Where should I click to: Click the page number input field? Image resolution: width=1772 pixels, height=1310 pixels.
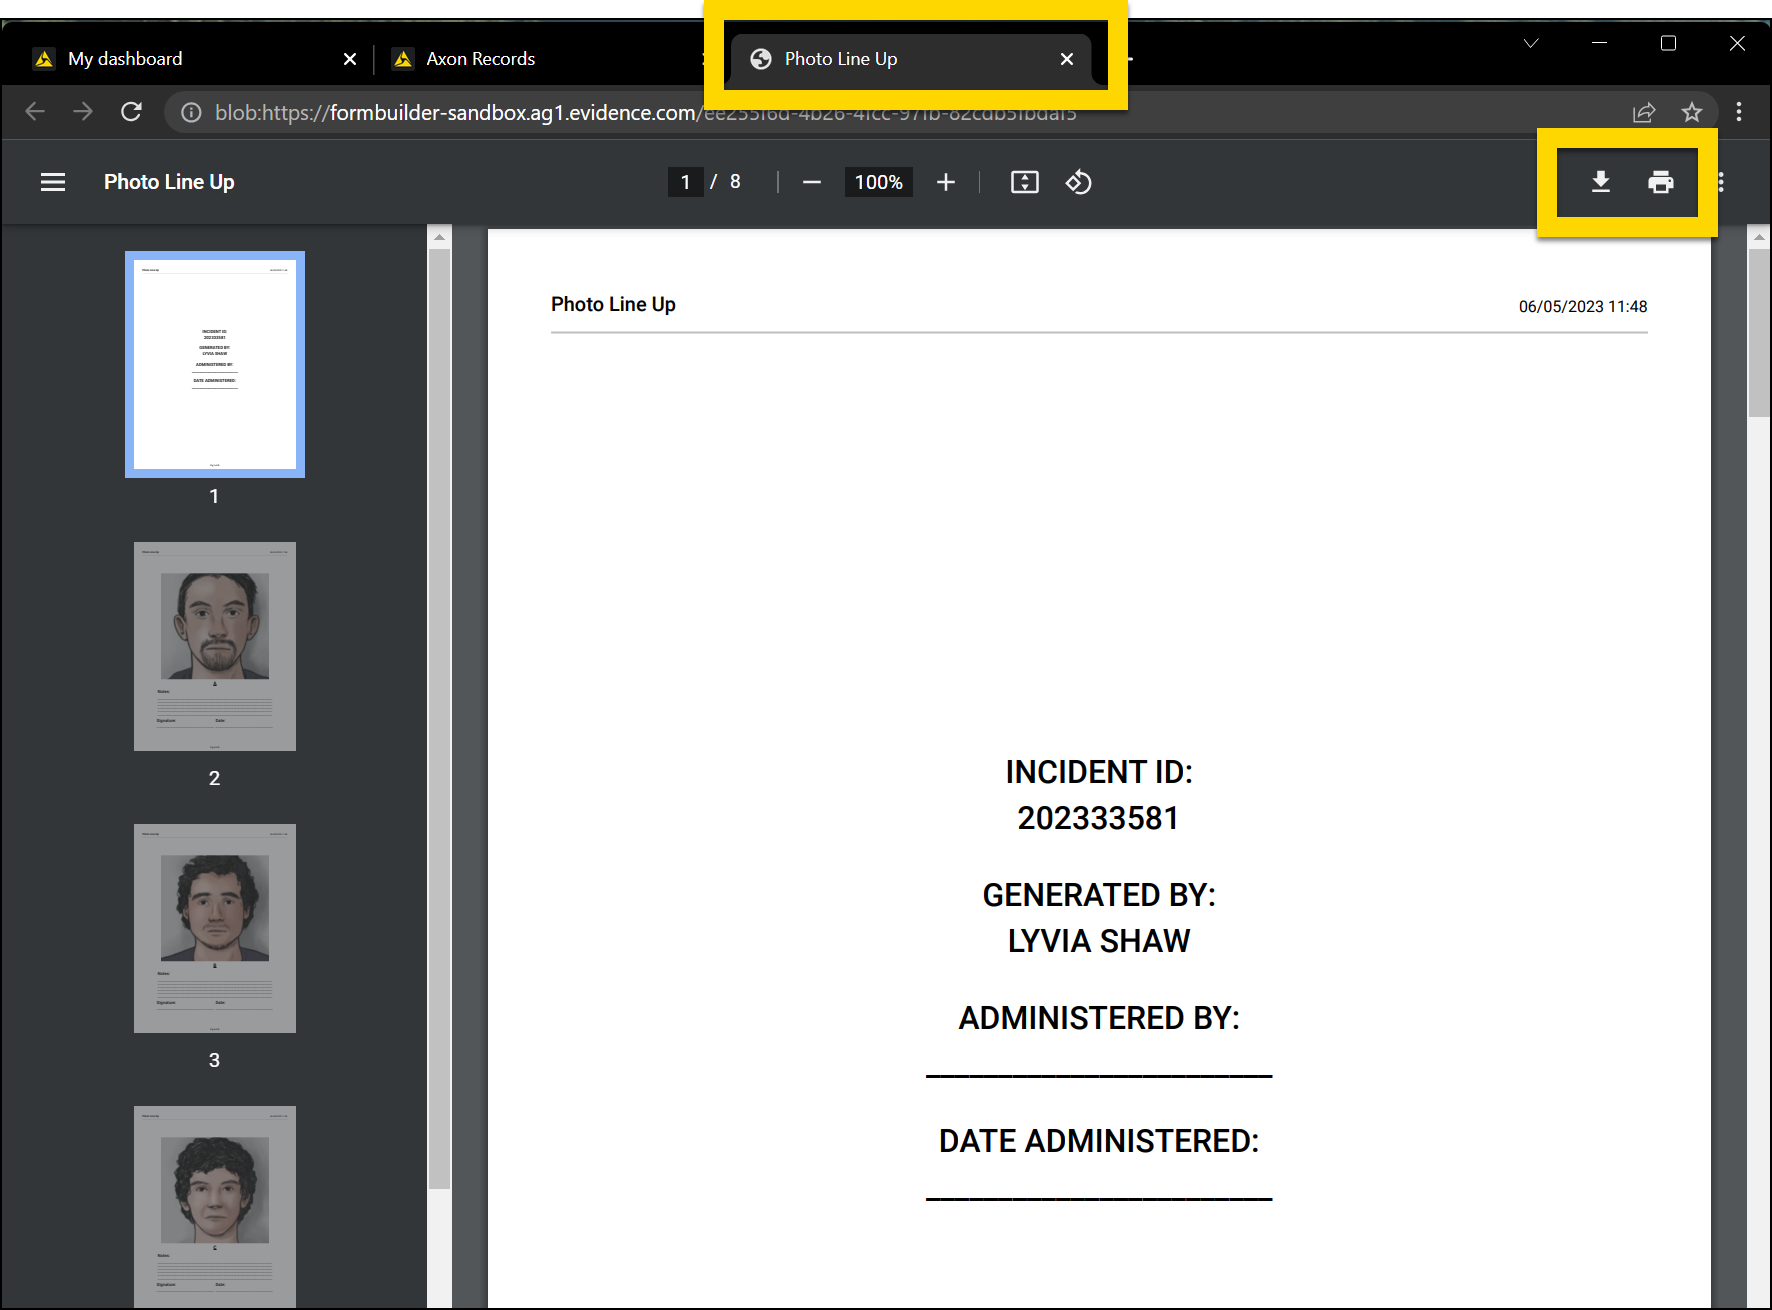point(685,182)
